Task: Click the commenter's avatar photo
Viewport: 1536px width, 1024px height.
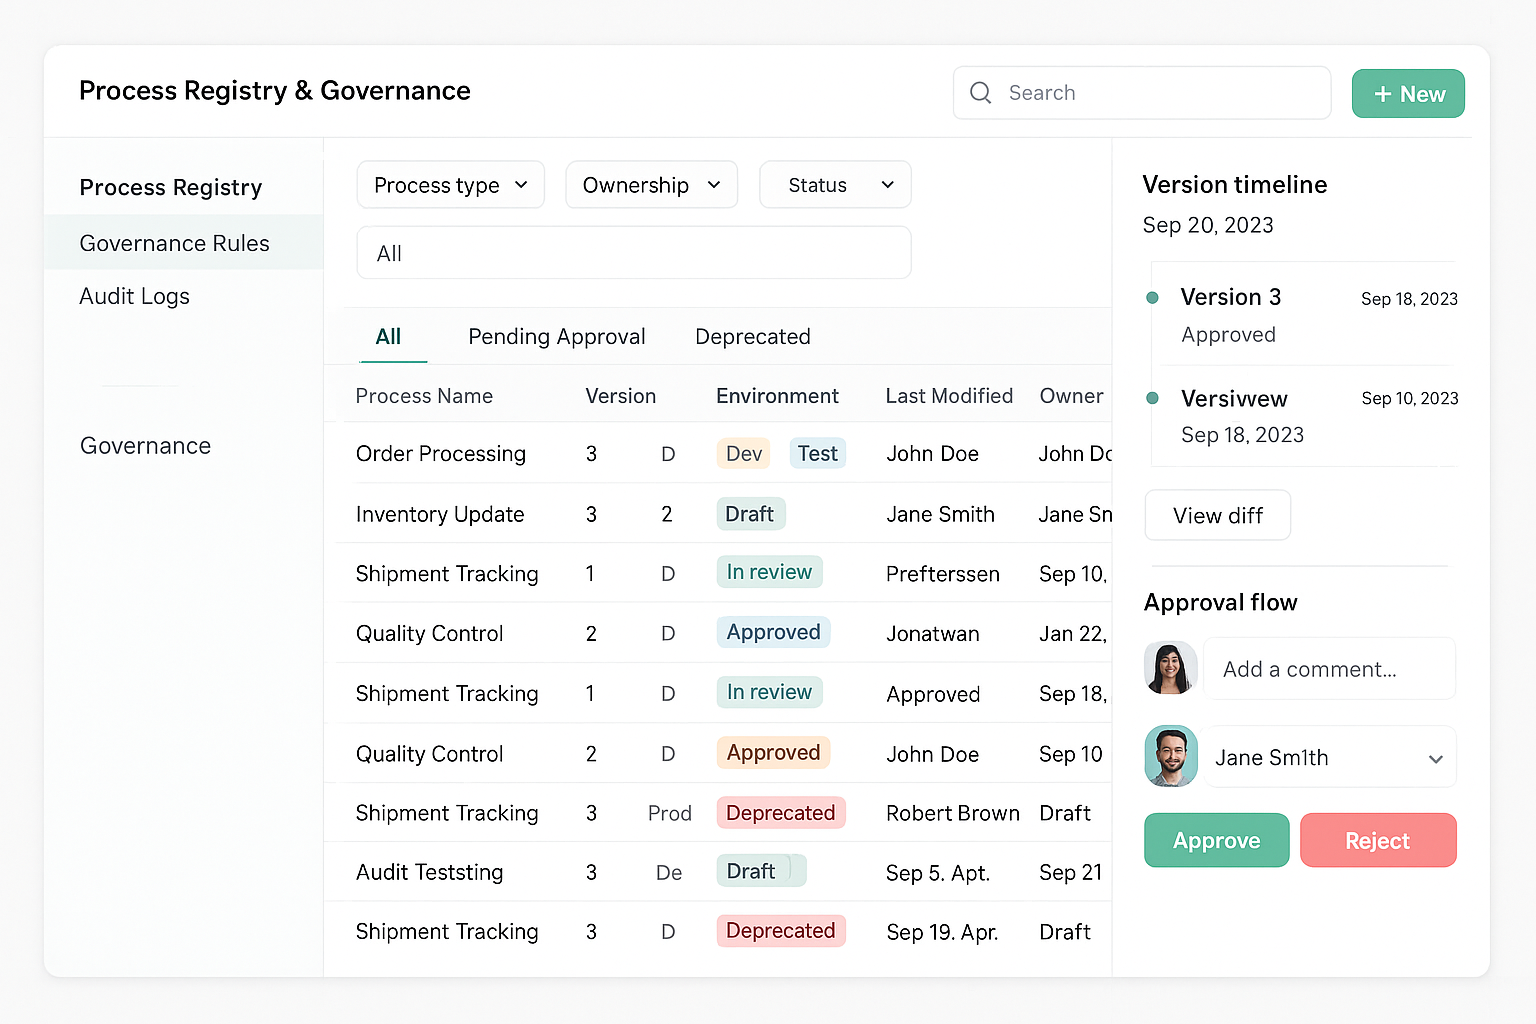Action: 1170,668
